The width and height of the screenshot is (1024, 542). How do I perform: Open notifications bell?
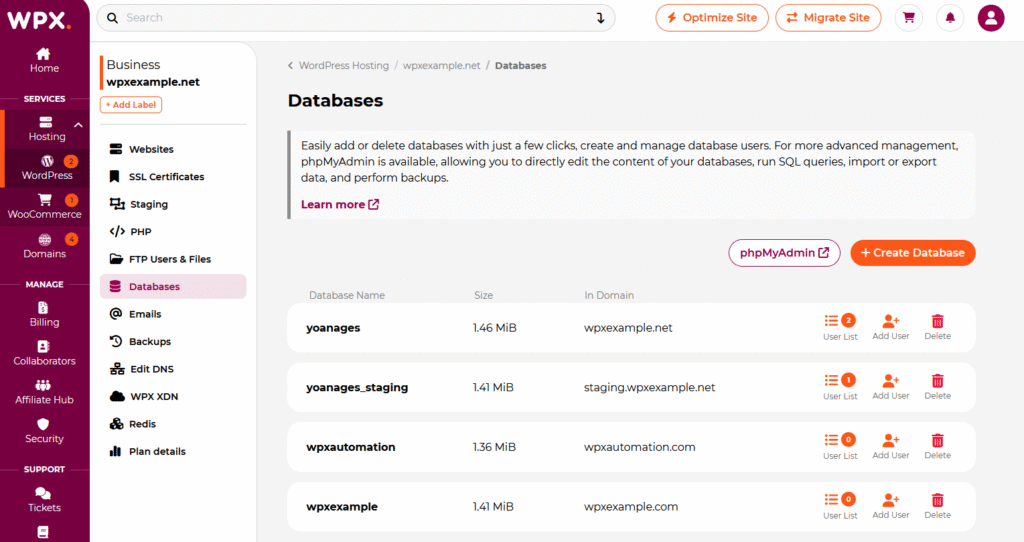950,18
